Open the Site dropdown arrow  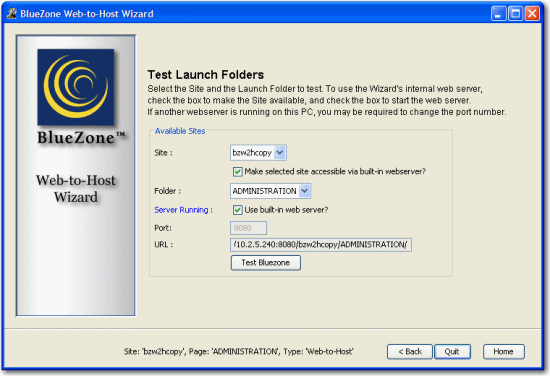[x=280, y=153]
